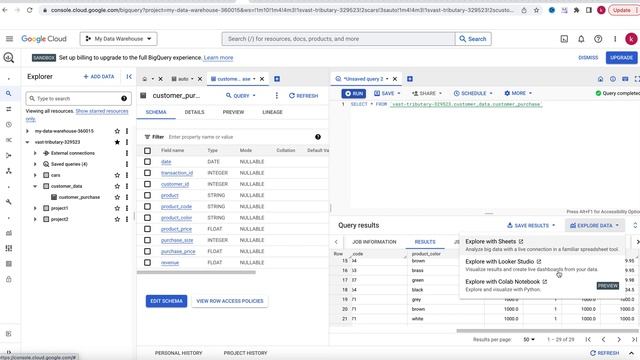Viewport: 640px width, 360px height.
Task: Go to the next results page
Action: pos(619,340)
